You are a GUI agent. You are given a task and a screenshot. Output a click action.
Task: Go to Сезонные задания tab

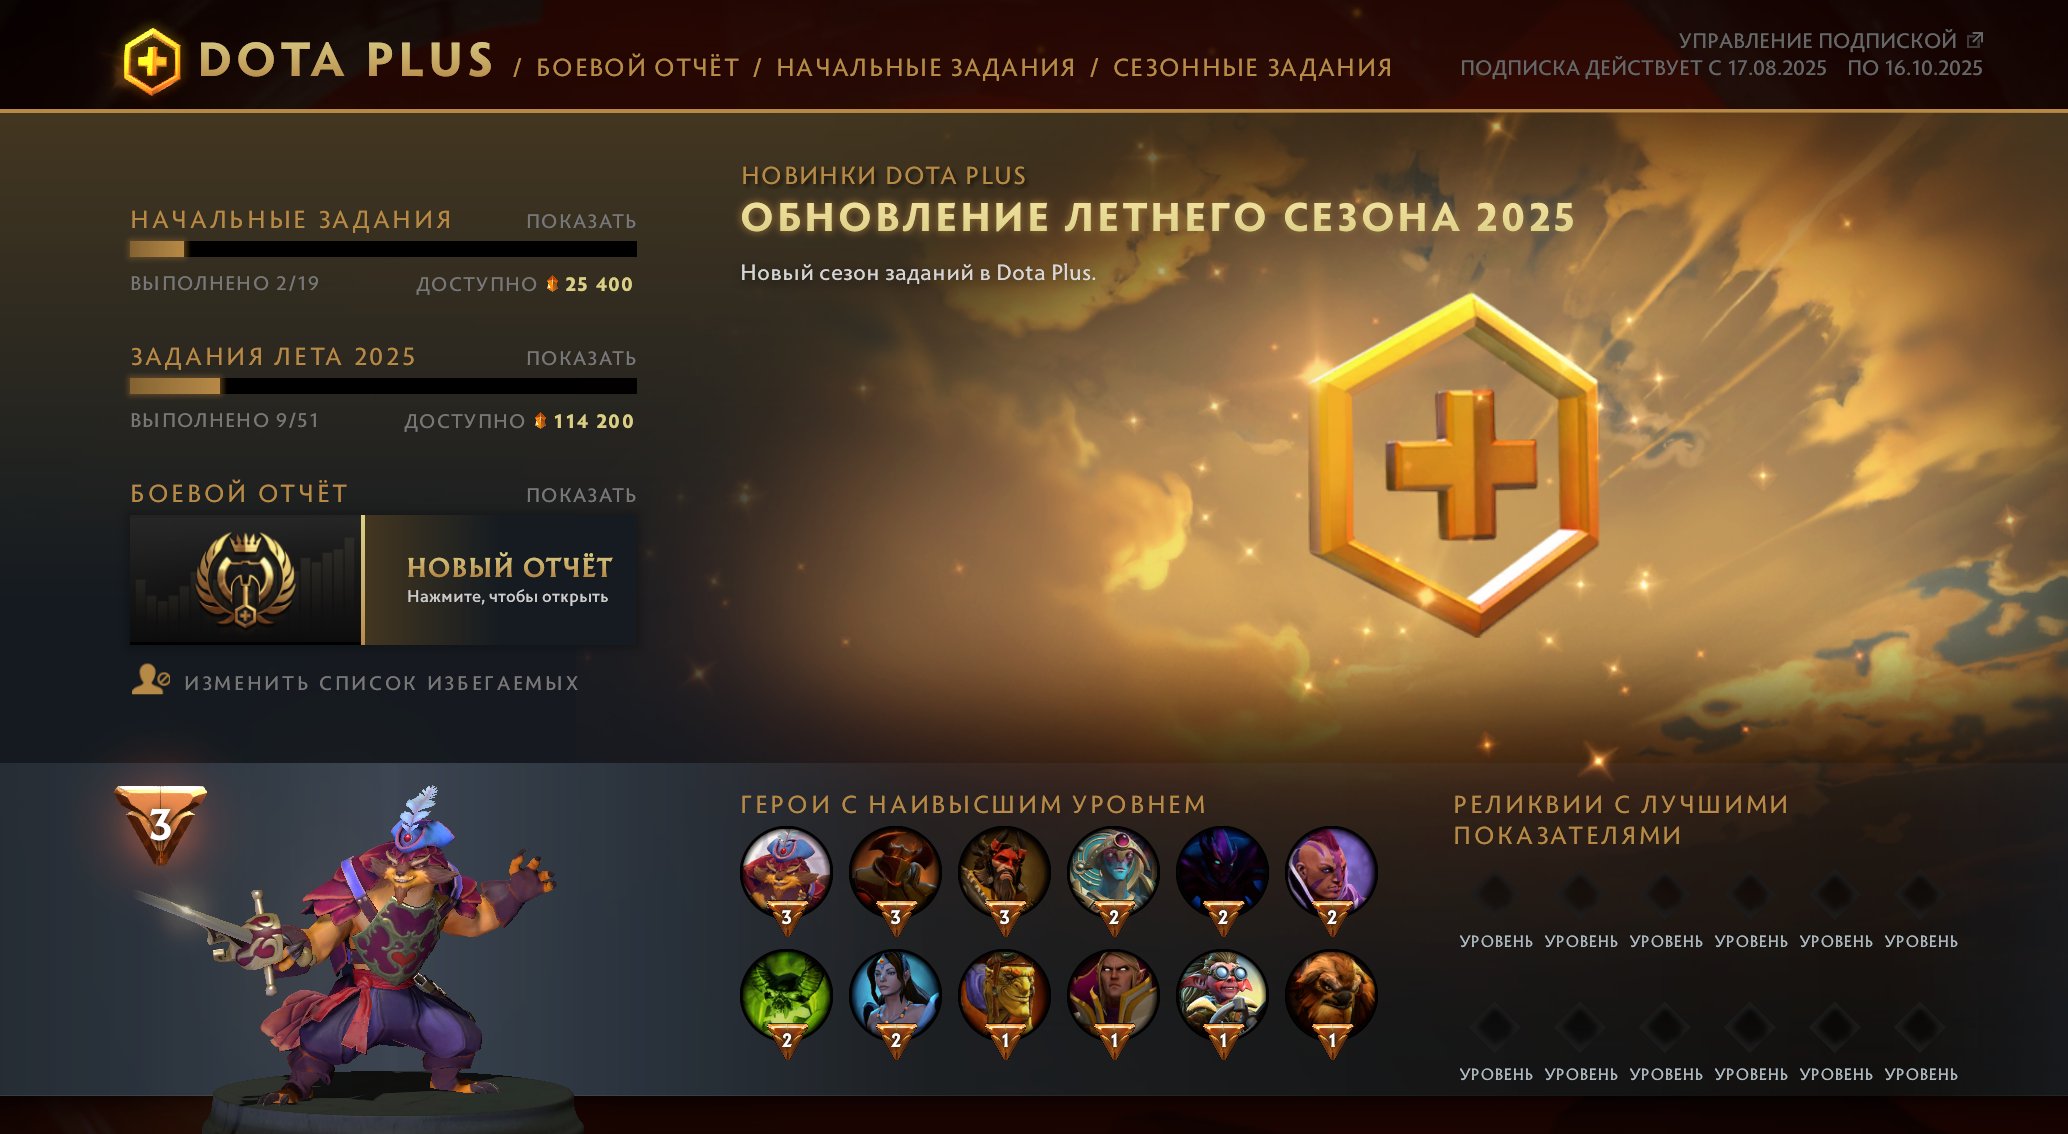click(x=1252, y=67)
